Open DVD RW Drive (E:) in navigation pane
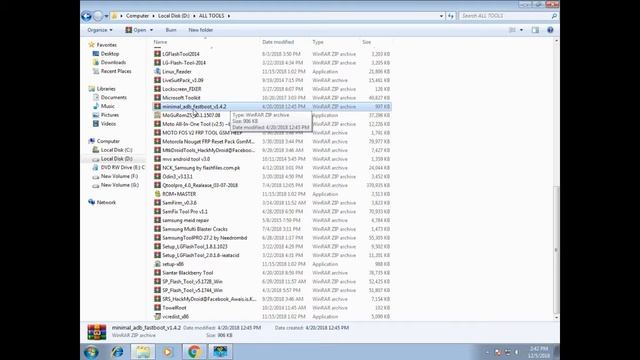Image resolution: width=640 pixels, height=360 pixels. (122, 168)
